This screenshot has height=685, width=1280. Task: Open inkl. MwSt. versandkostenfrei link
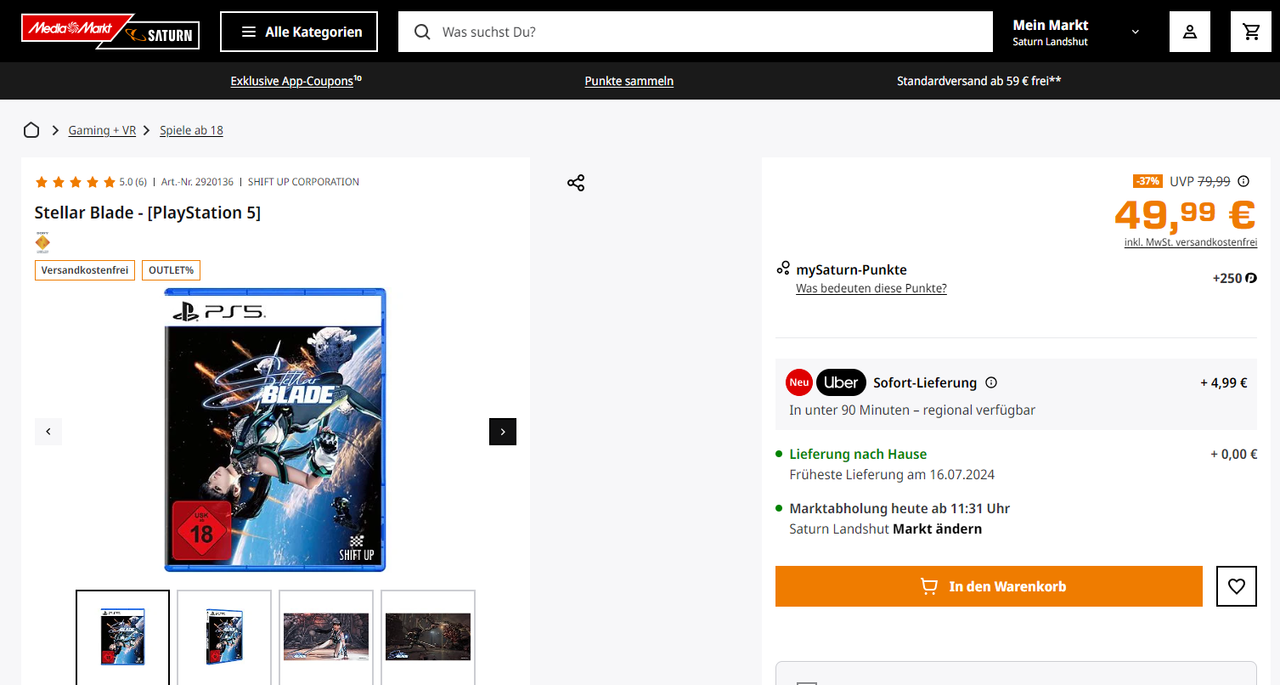pos(1191,242)
